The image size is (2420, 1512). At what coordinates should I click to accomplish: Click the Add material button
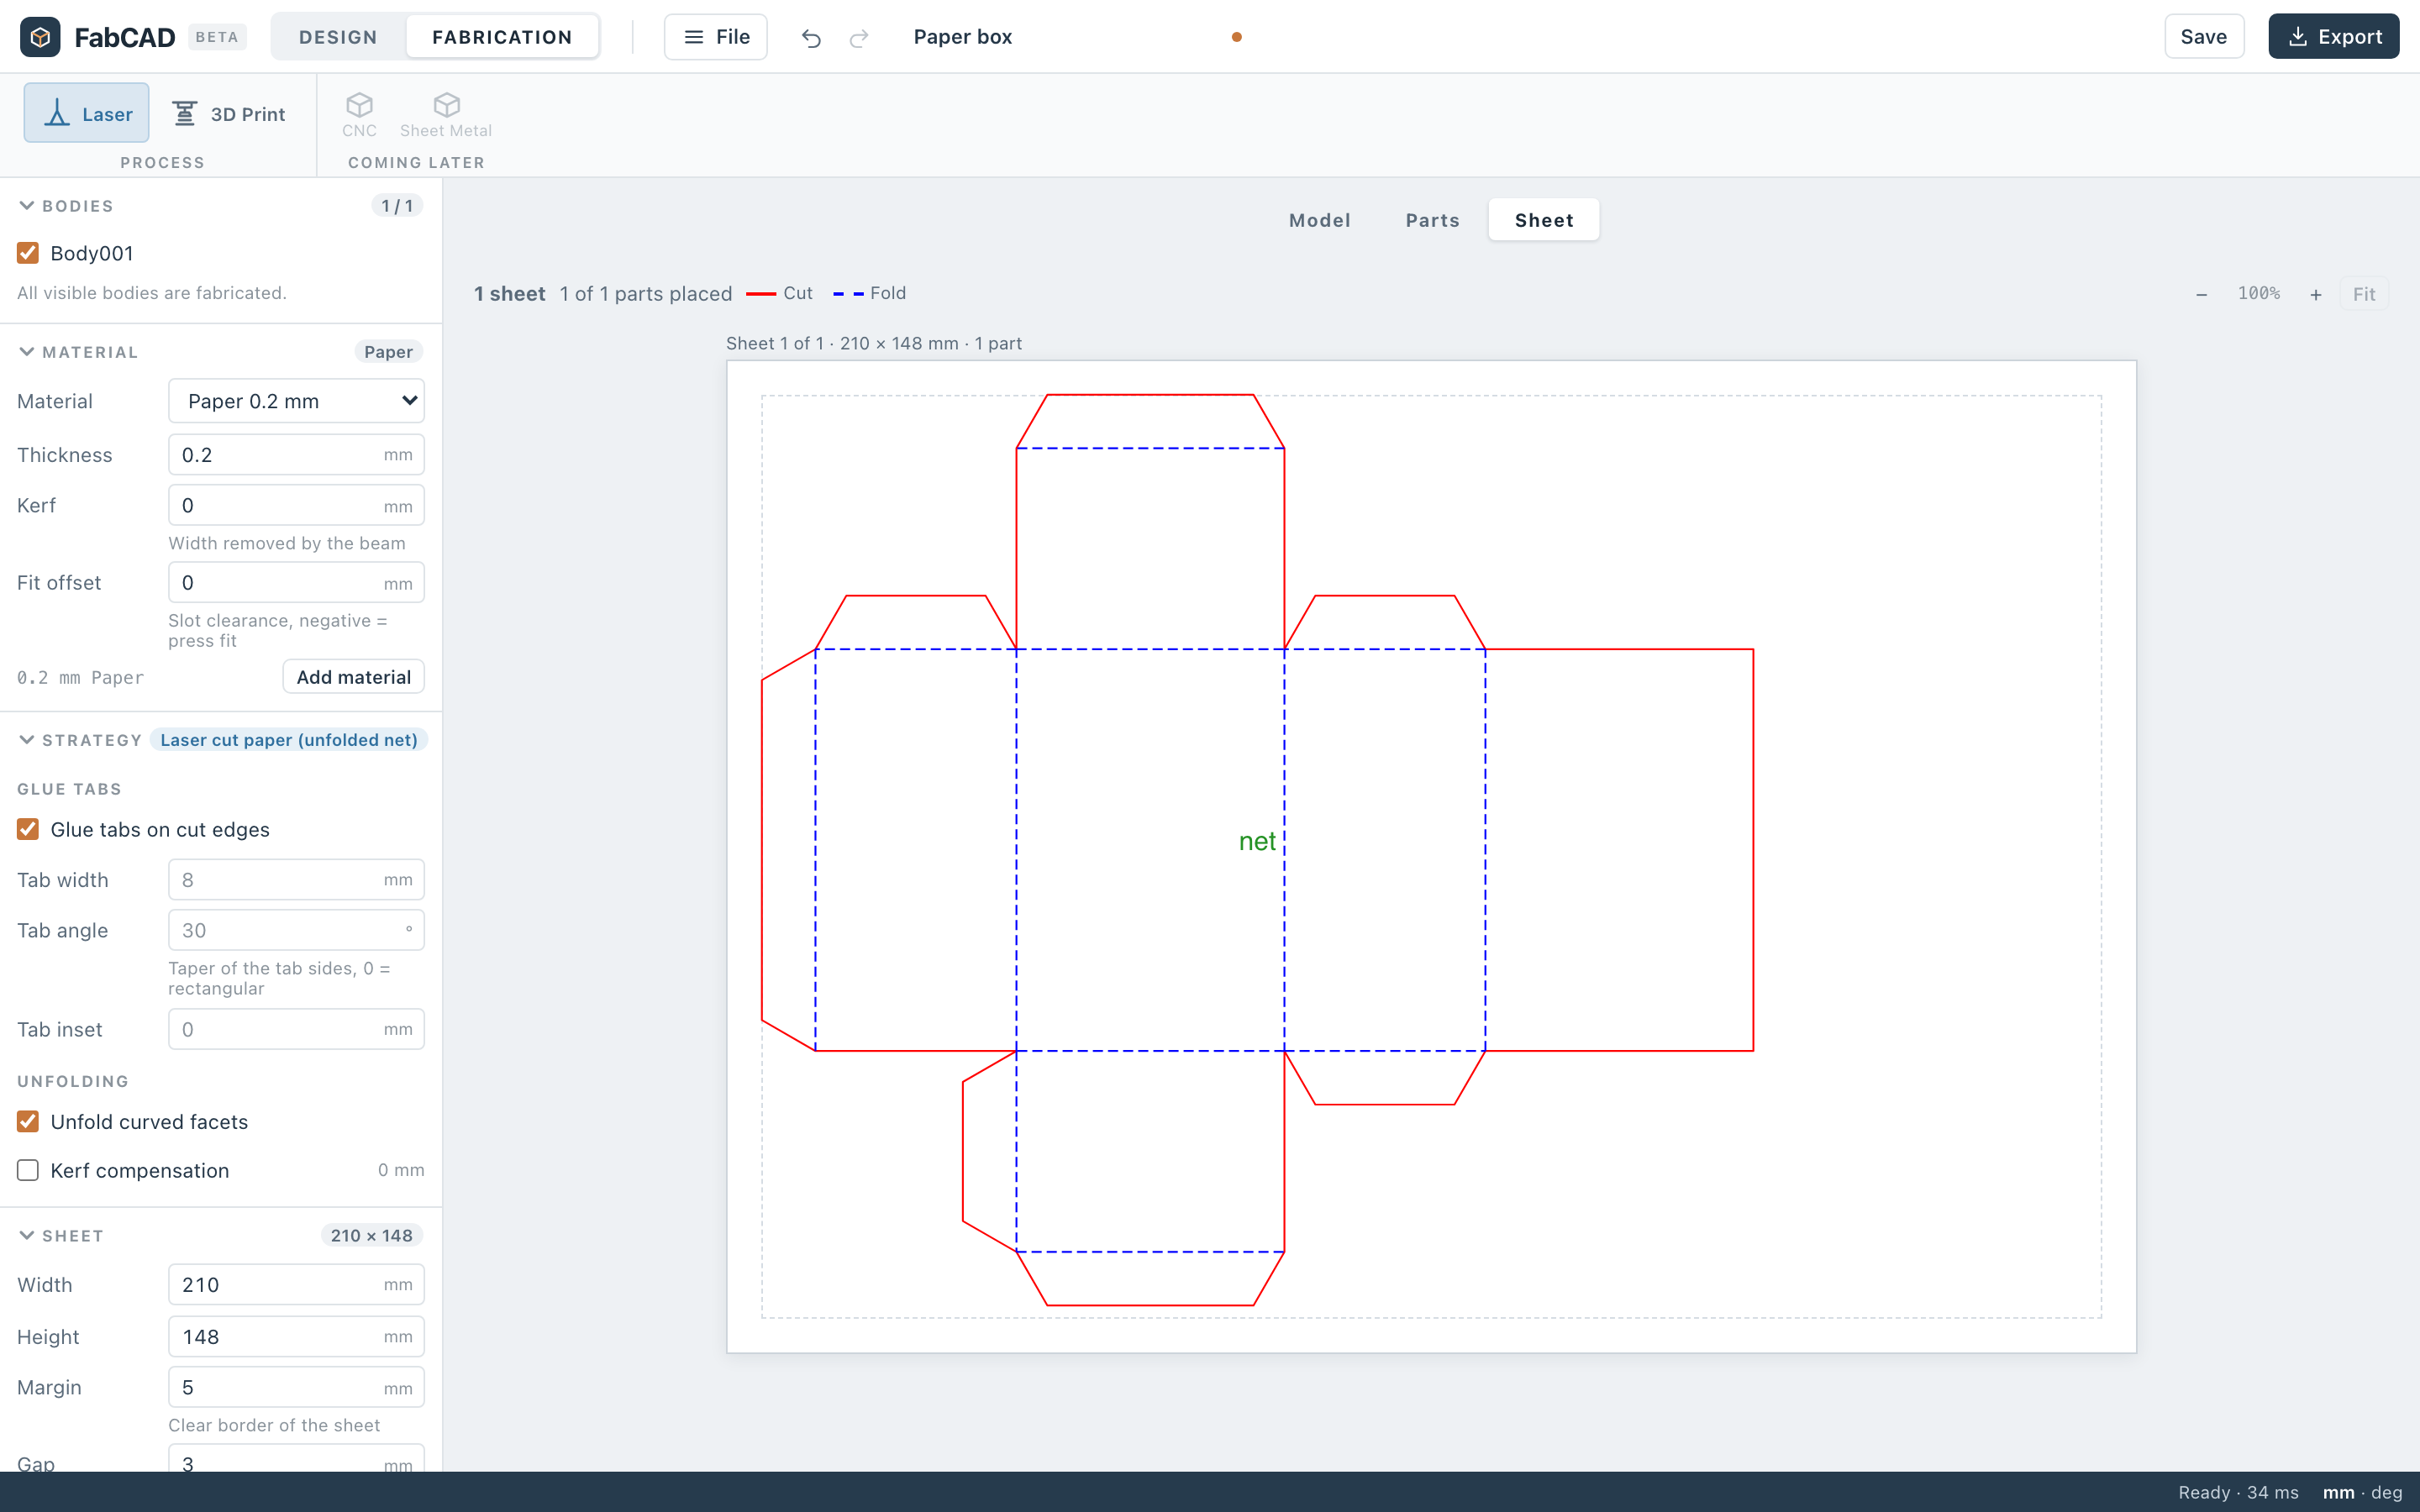click(354, 677)
